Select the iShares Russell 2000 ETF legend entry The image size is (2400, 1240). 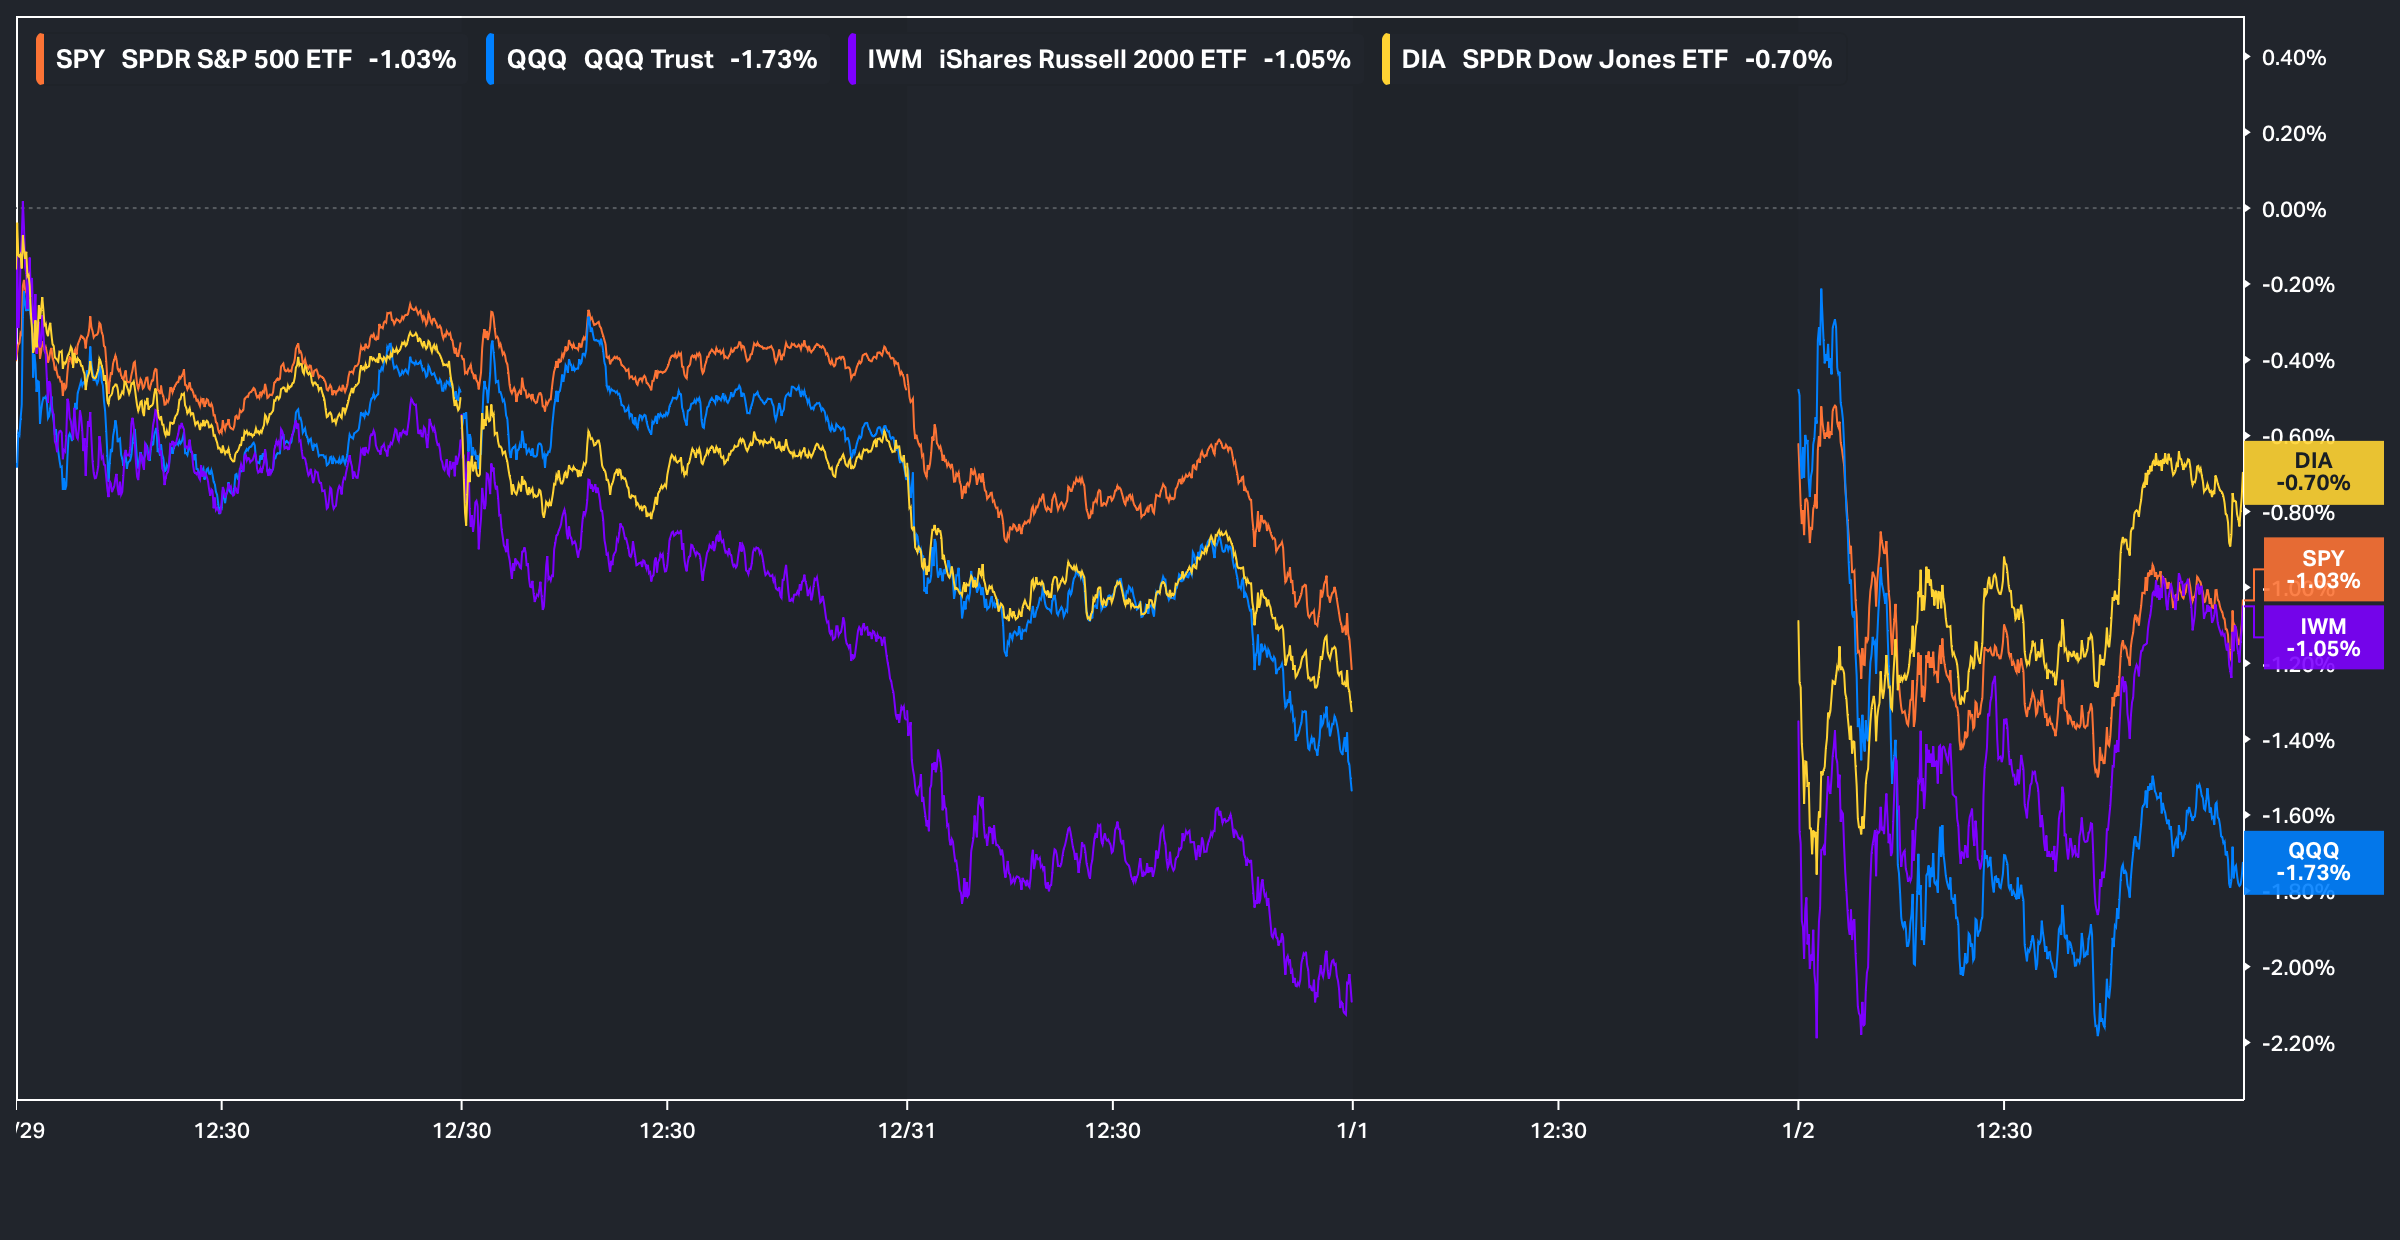click(x=1092, y=59)
